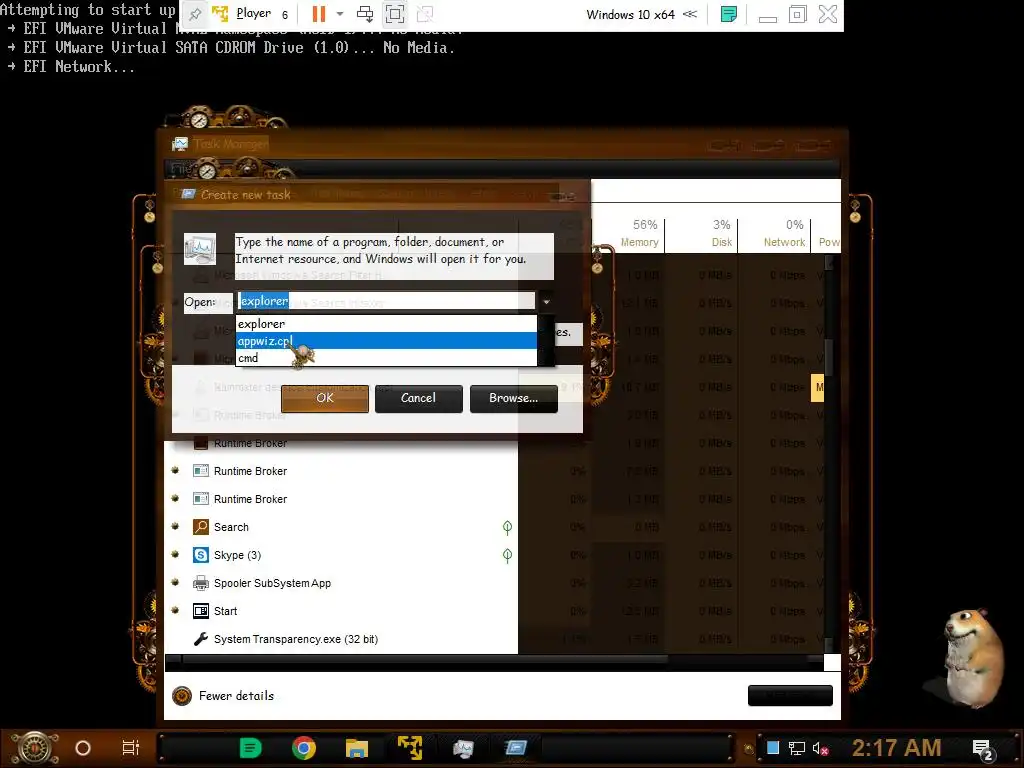
Task: Open the Browse... file picker
Action: (513, 398)
